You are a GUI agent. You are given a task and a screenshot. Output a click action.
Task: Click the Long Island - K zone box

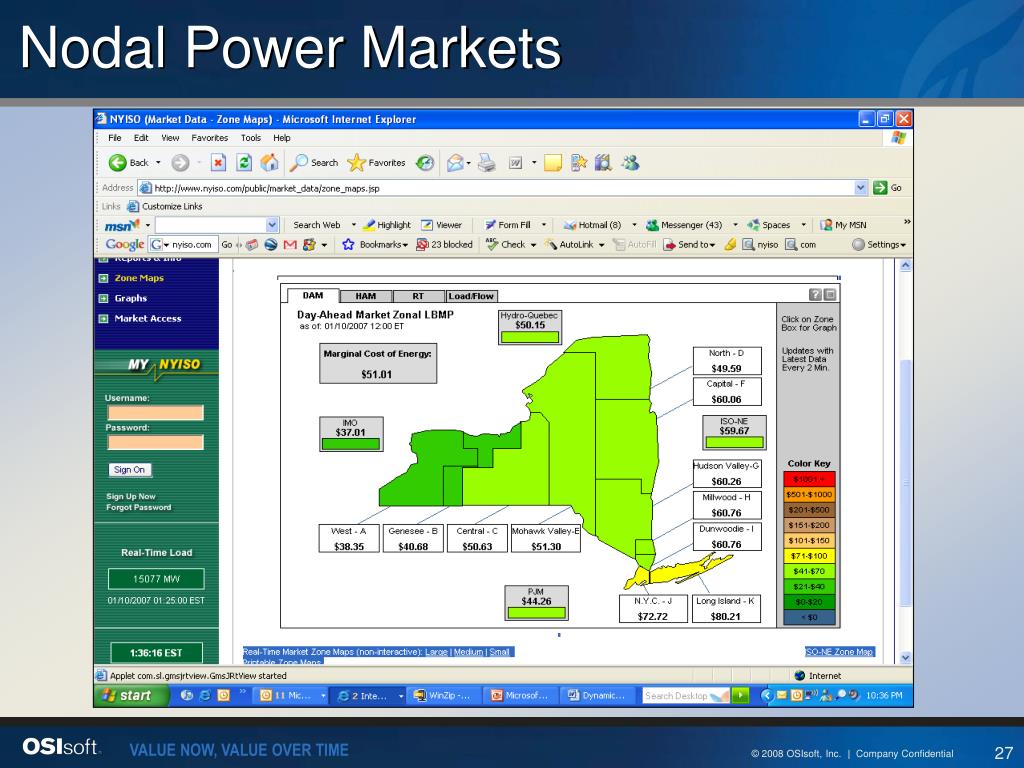pos(726,609)
